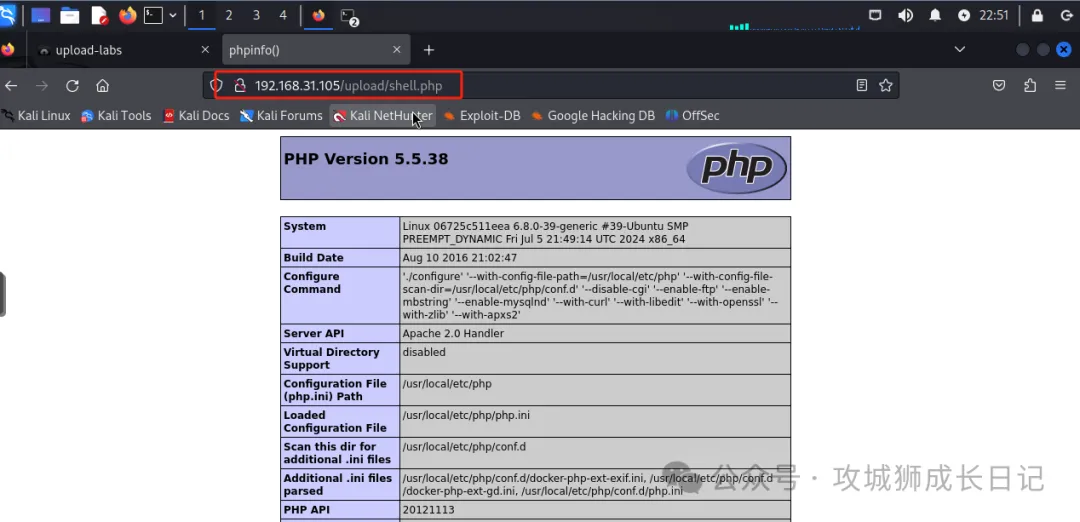This screenshot has width=1080, height=522.
Task: Go to the Firefox home page
Action: click(102, 86)
